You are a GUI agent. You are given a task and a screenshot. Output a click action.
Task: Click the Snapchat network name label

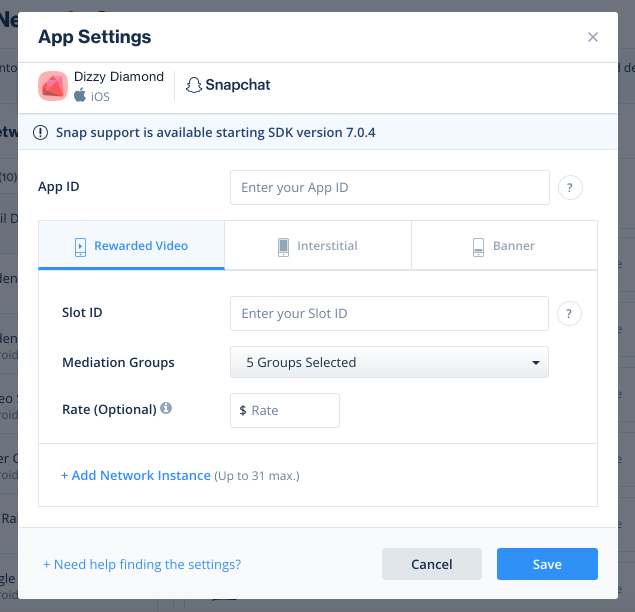(238, 86)
